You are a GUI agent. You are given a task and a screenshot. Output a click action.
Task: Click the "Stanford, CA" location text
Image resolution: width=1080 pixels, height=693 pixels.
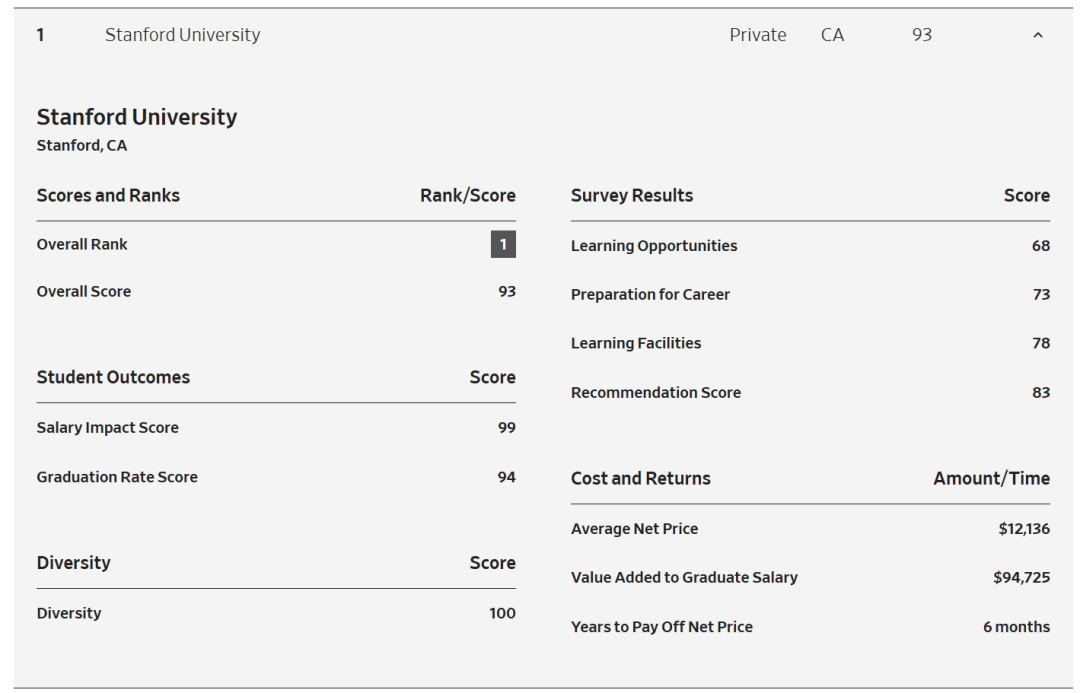[82, 146]
